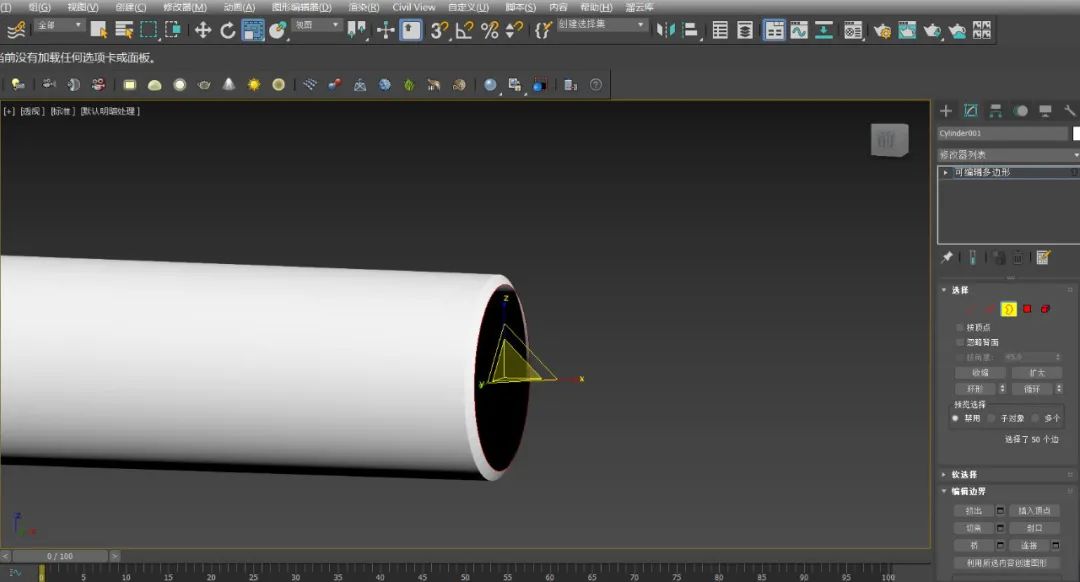Viewport: 1080px width, 582px height.
Task: Open the 修改器(M) menu
Action: click(185, 7)
